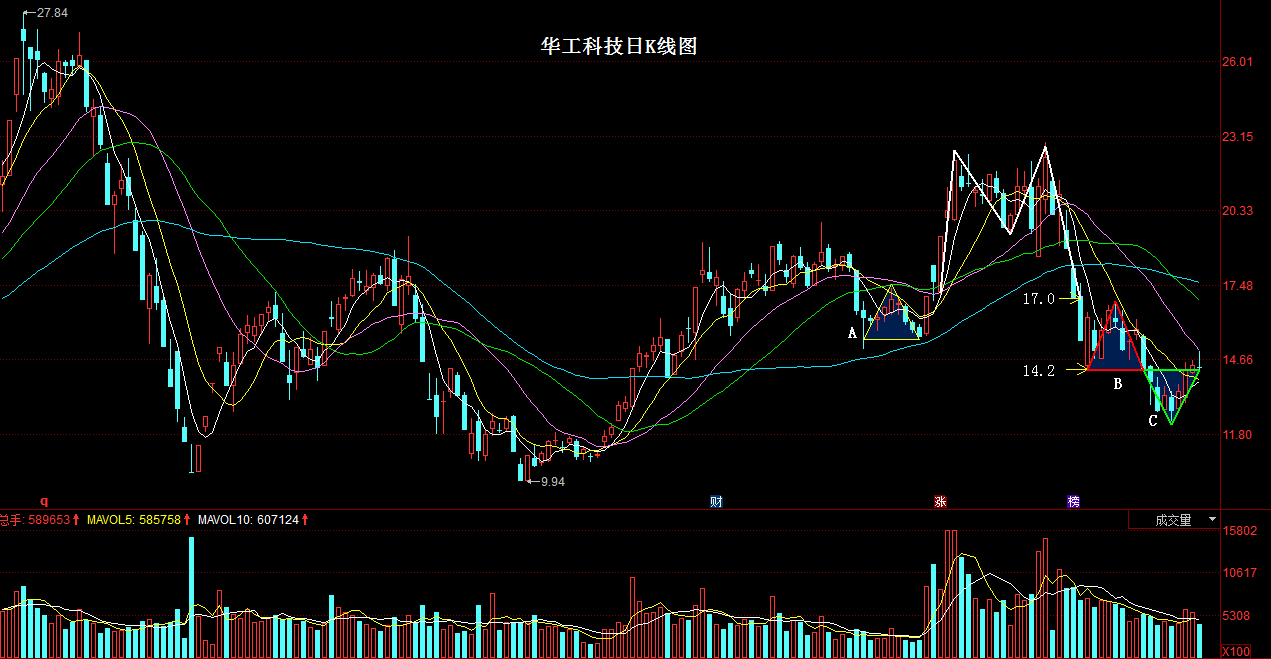Click the 14.66 price axis label
Viewport: 1271px width, 659px height.
(1237, 360)
